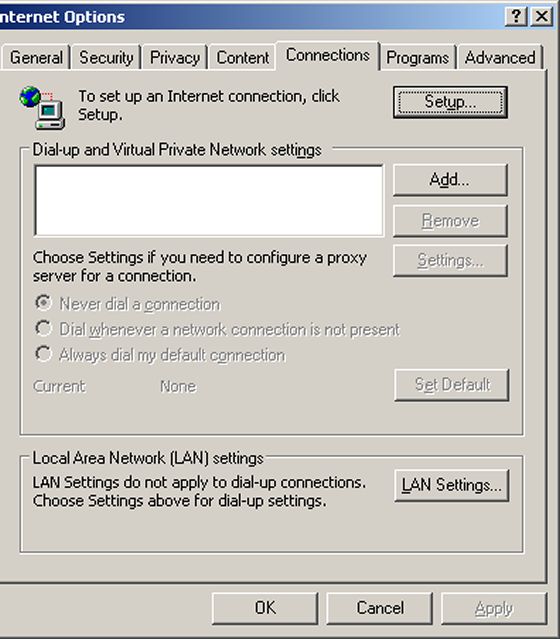Image resolution: width=560 pixels, height=639 pixels.
Task: Cancel the Internet Options dialog
Action: click(380, 608)
